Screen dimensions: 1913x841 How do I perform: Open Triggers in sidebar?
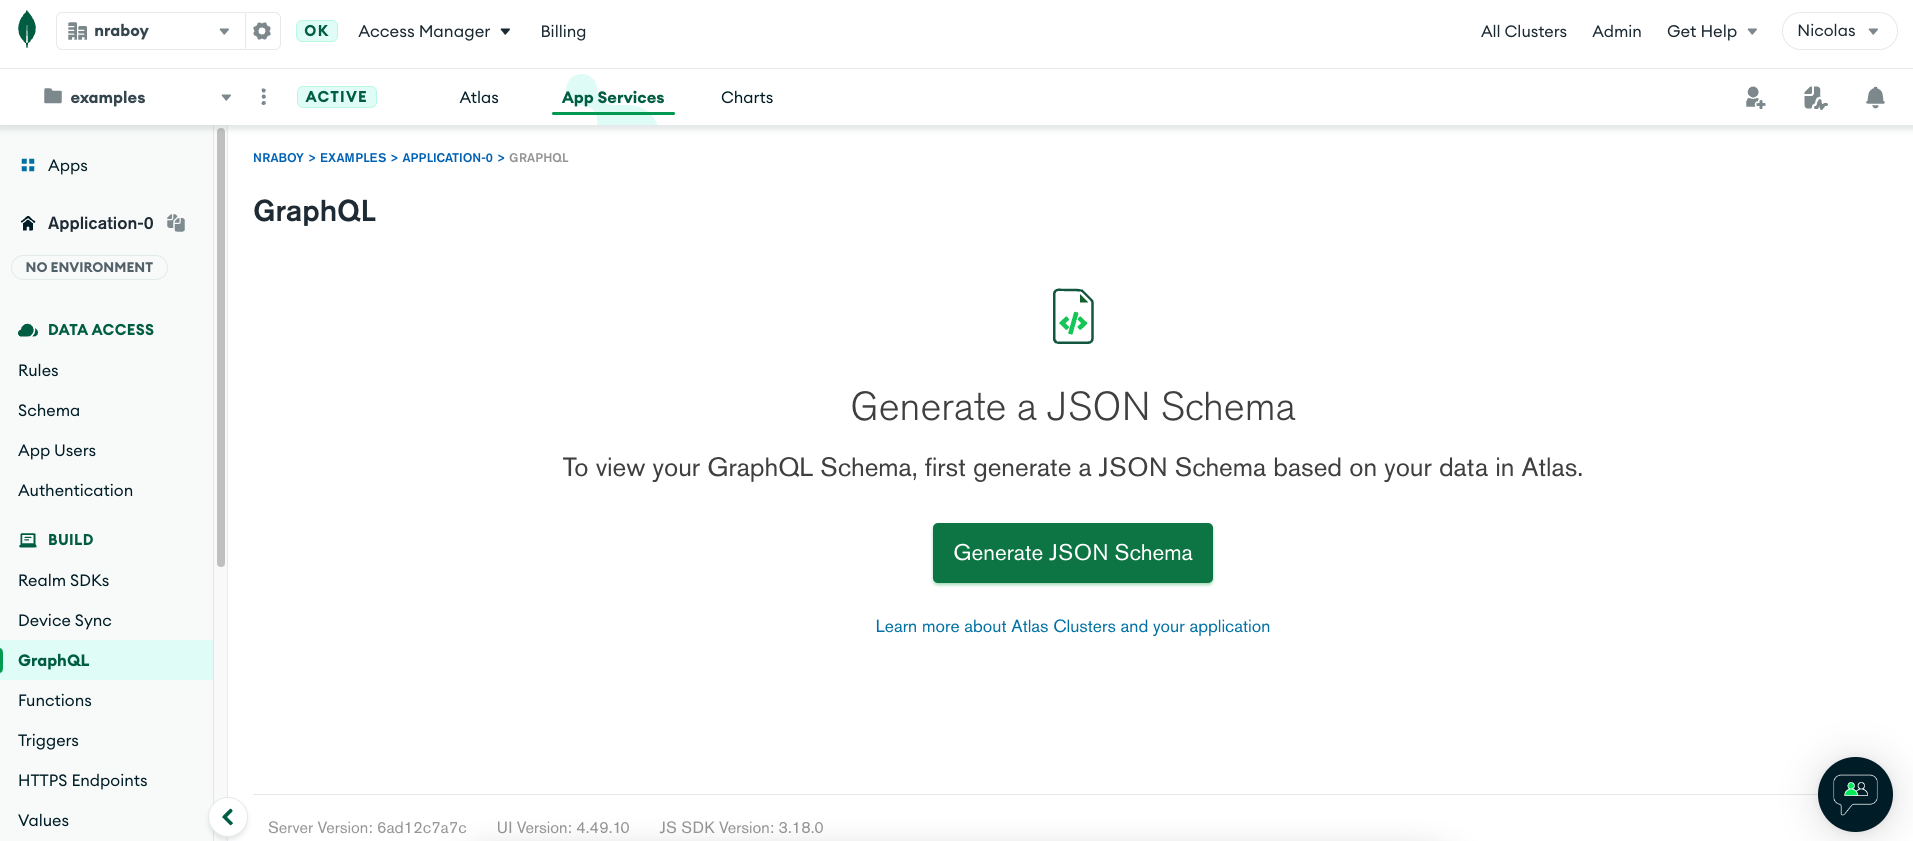(48, 740)
